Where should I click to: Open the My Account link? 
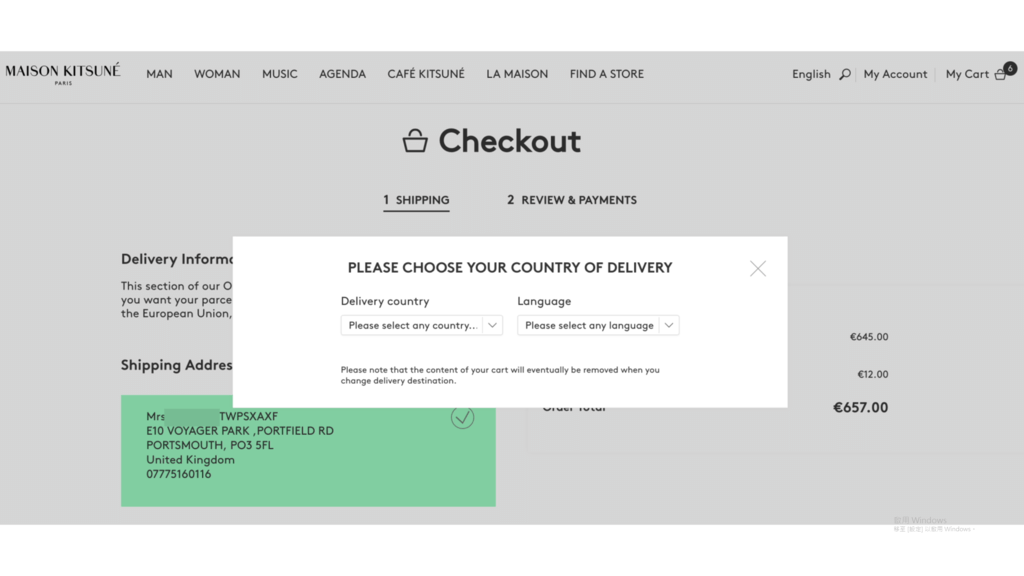pos(895,74)
